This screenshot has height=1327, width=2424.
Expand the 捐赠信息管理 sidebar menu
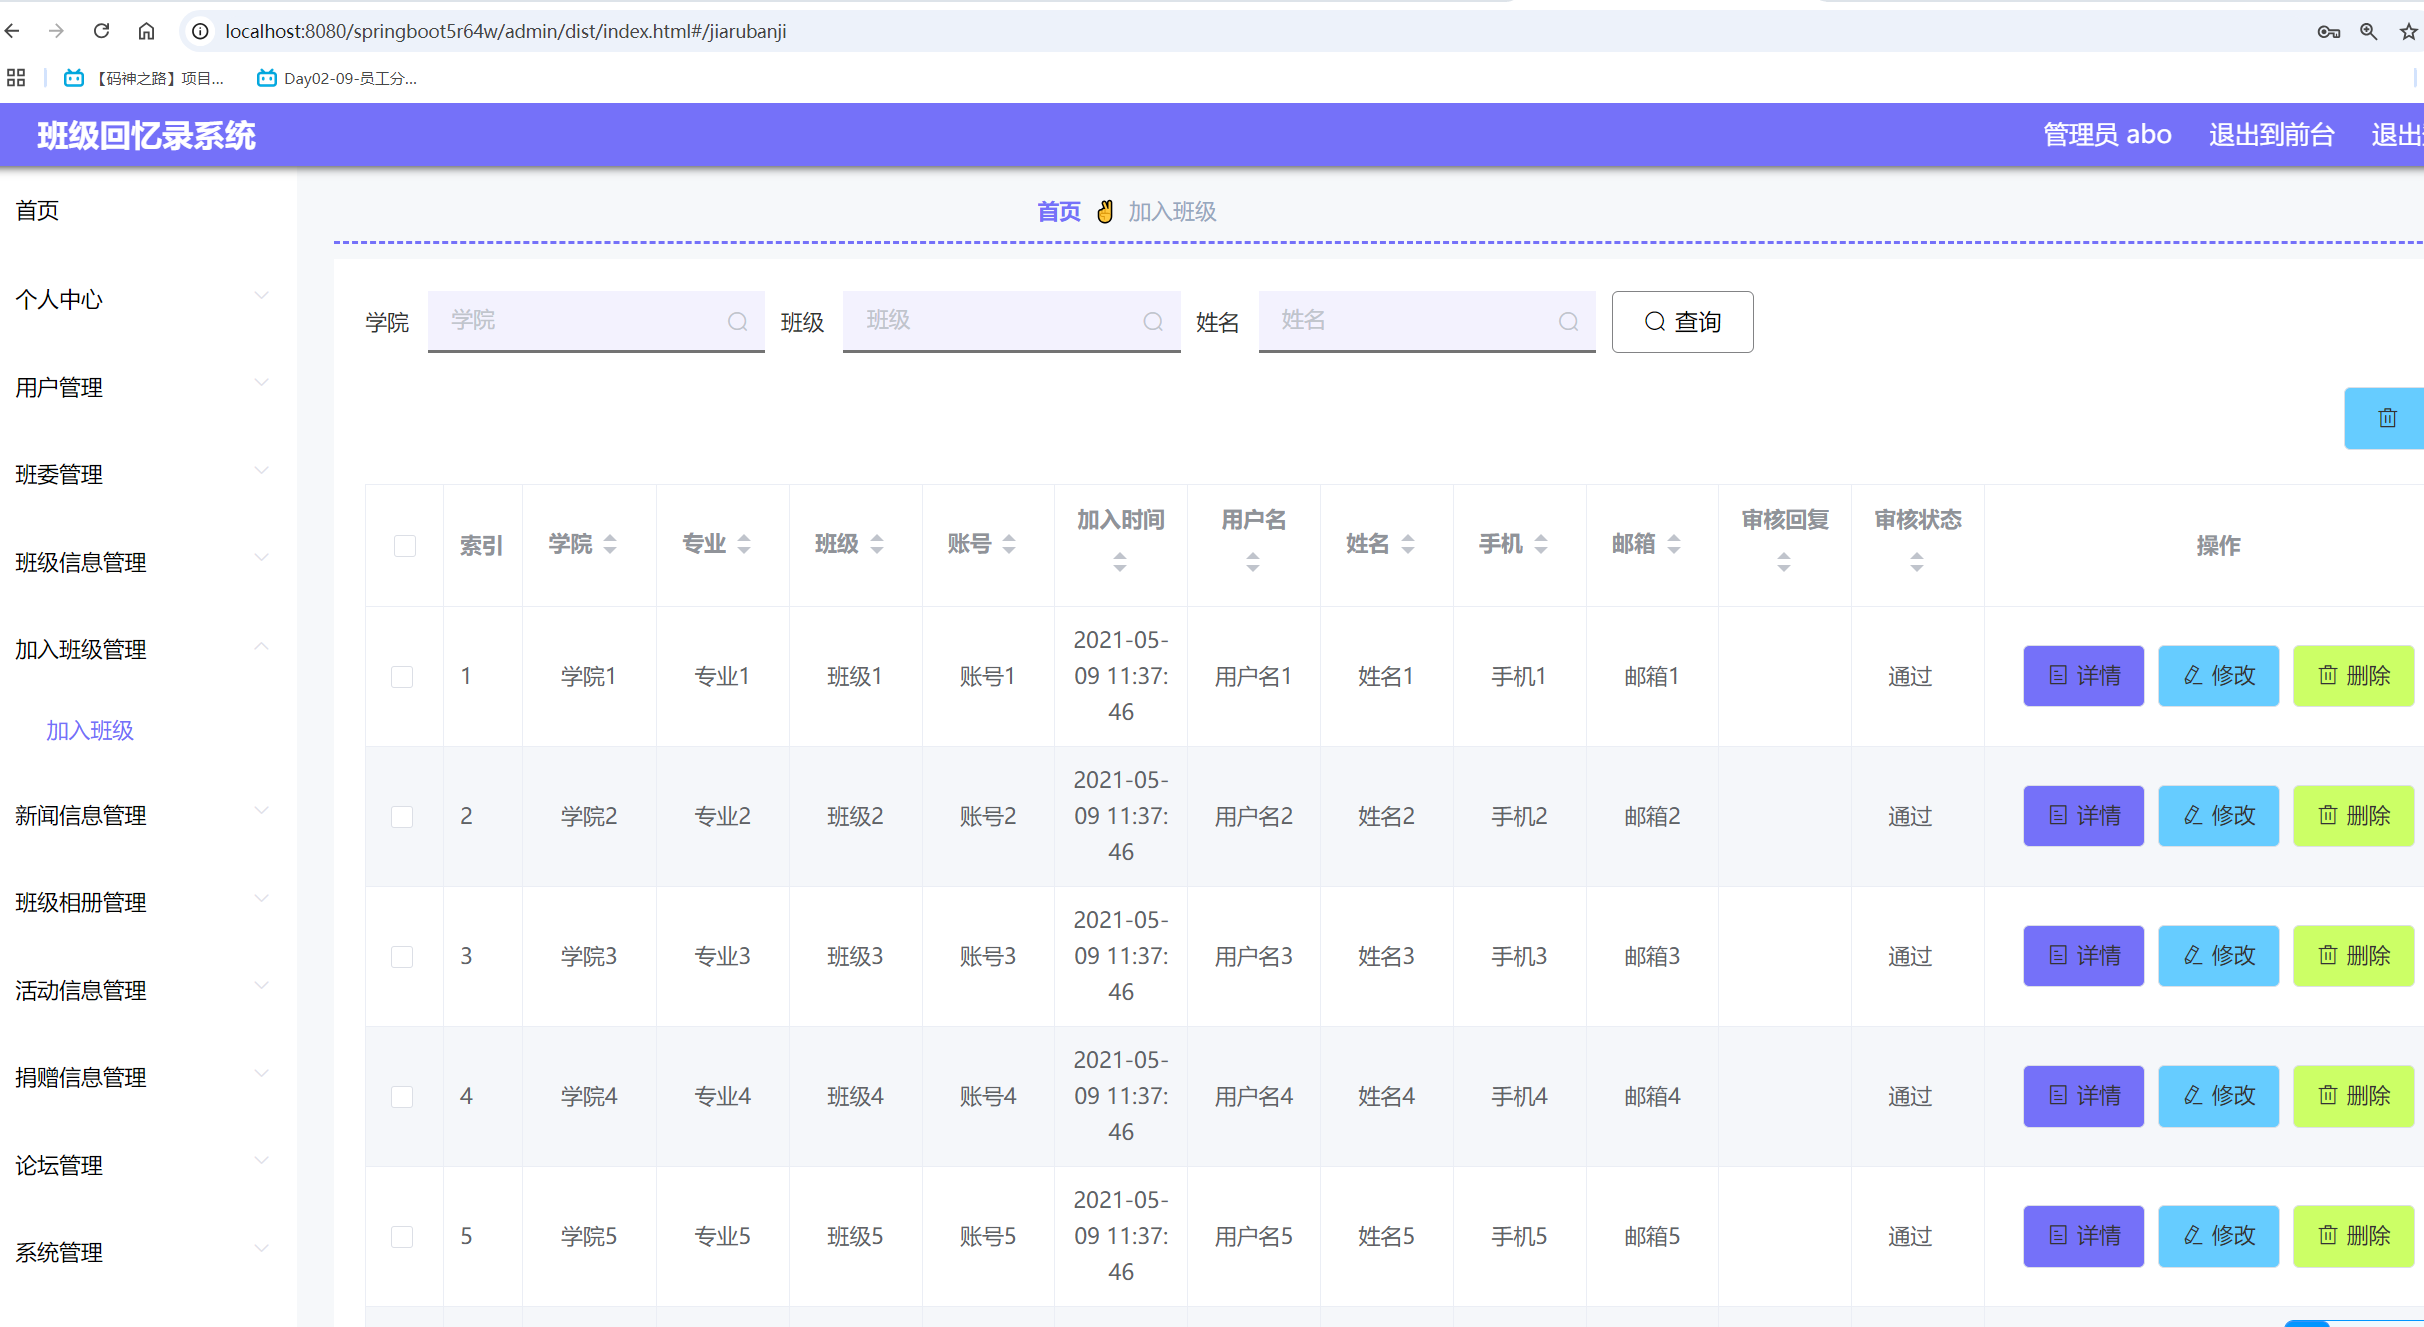coord(148,1077)
